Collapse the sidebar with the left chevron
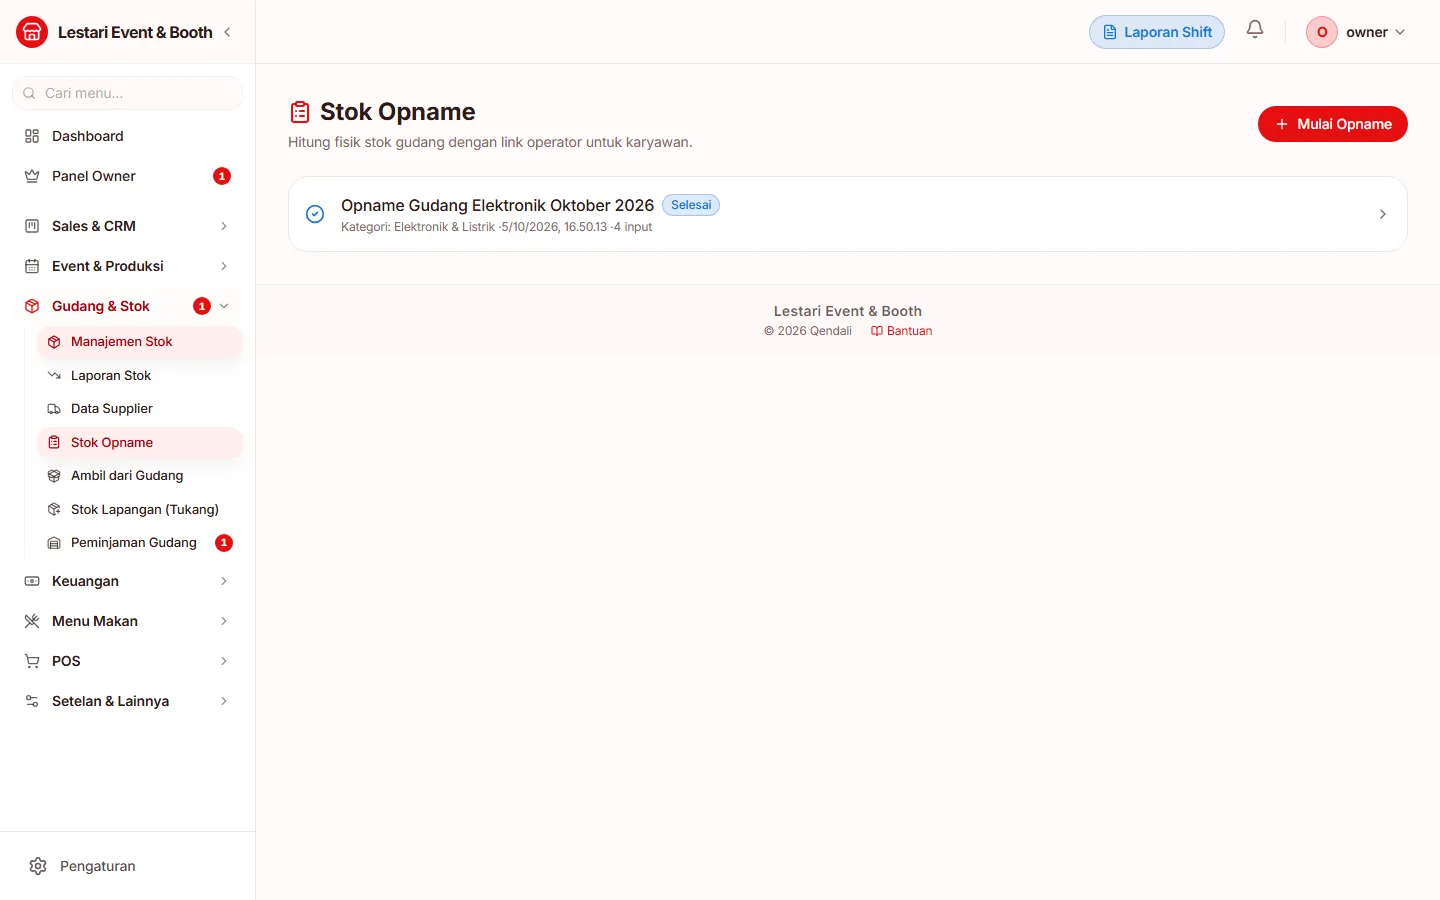Viewport: 1440px width, 900px height. [x=228, y=32]
